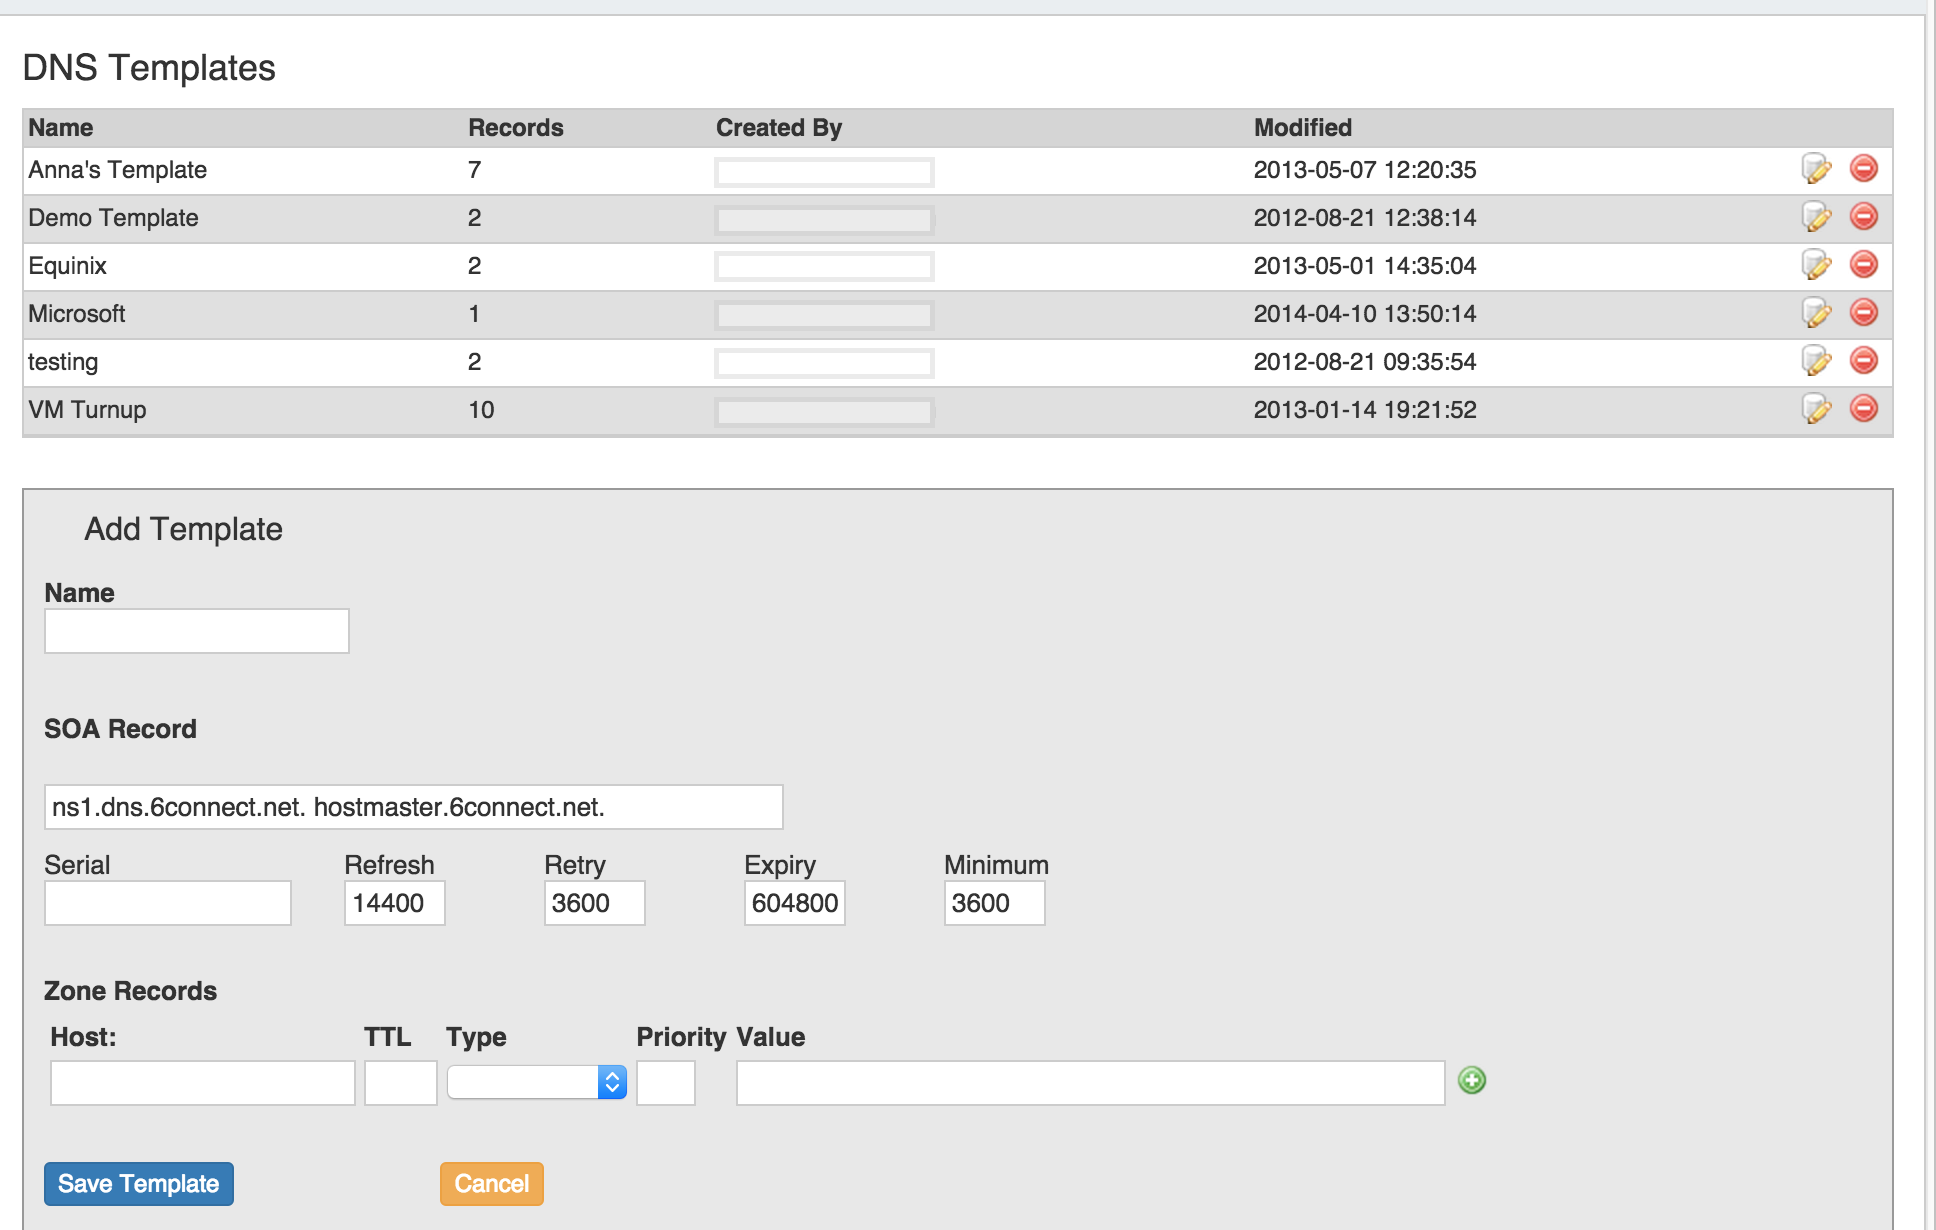
Task: Open the record Type dropdown
Action: click(537, 1082)
